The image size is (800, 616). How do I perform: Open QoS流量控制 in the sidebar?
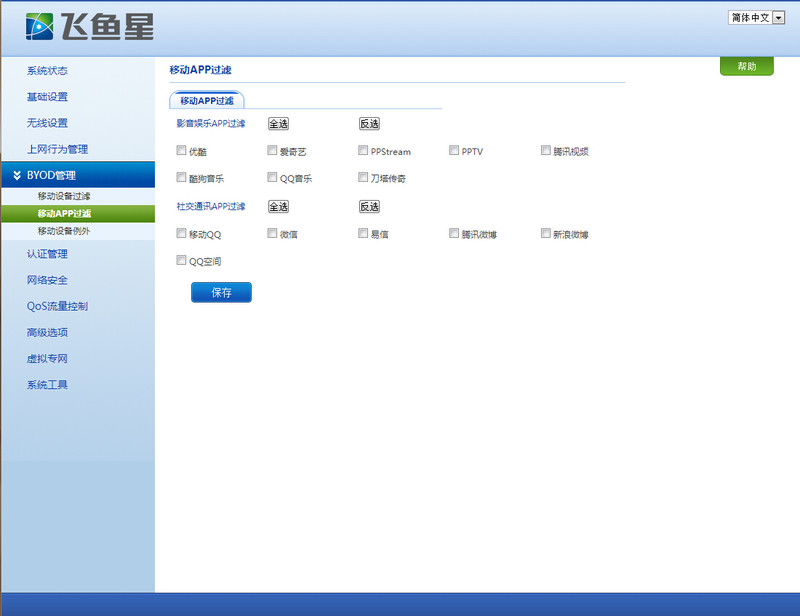tap(57, 306)
